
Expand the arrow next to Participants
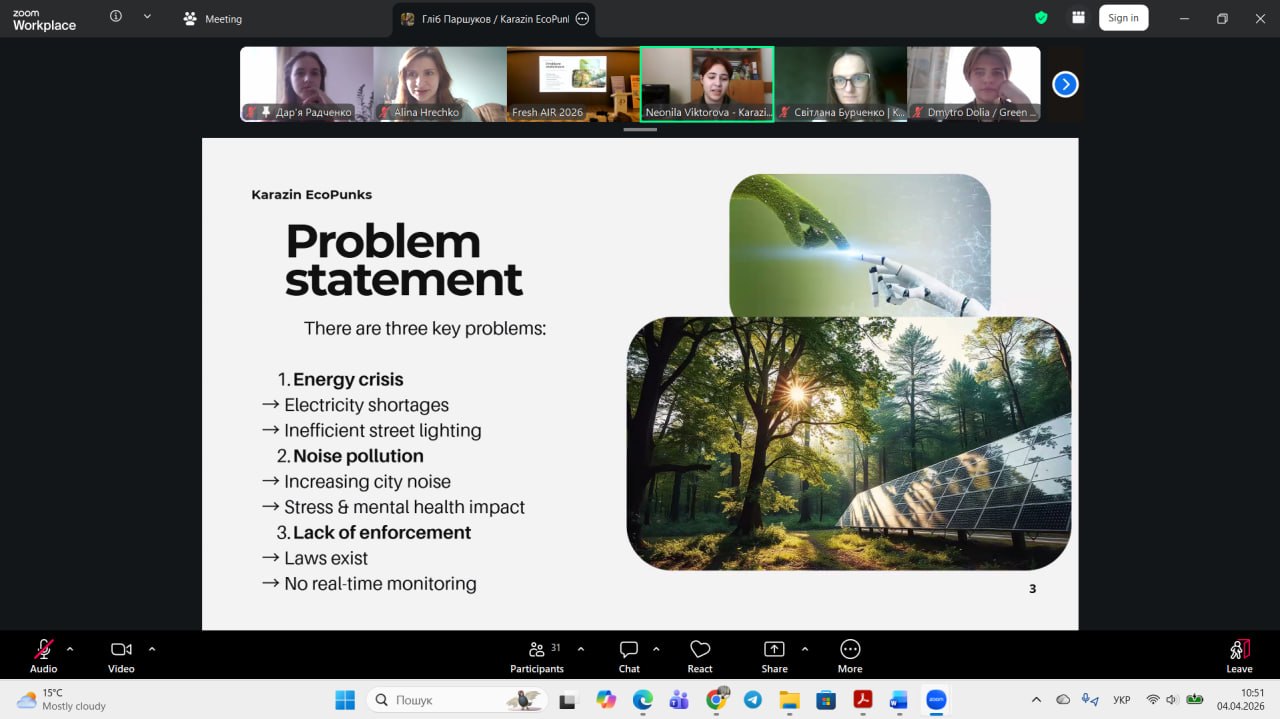[x=581, y=649]
